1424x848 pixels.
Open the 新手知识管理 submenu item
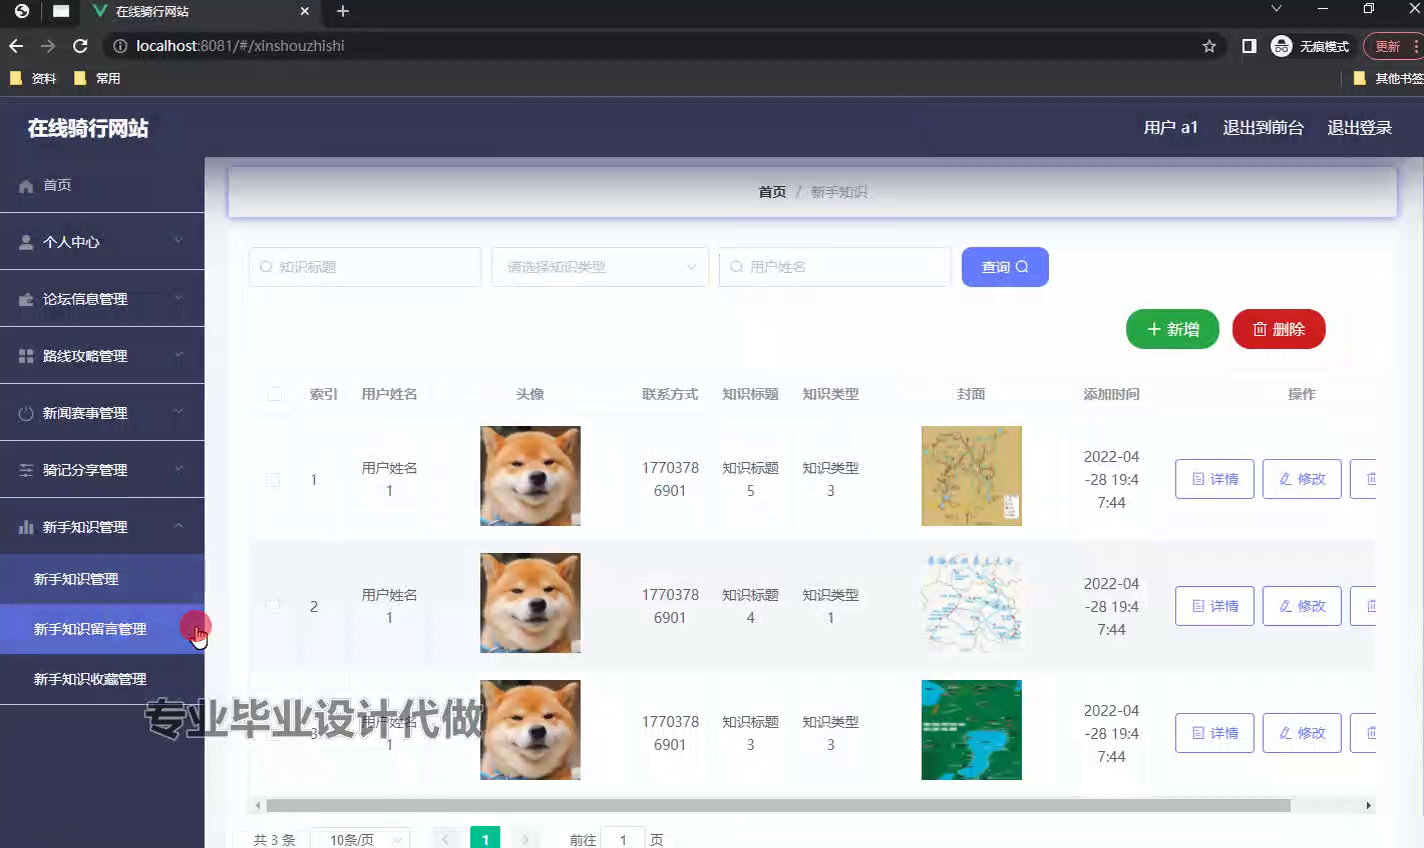(x=102, y=579)
